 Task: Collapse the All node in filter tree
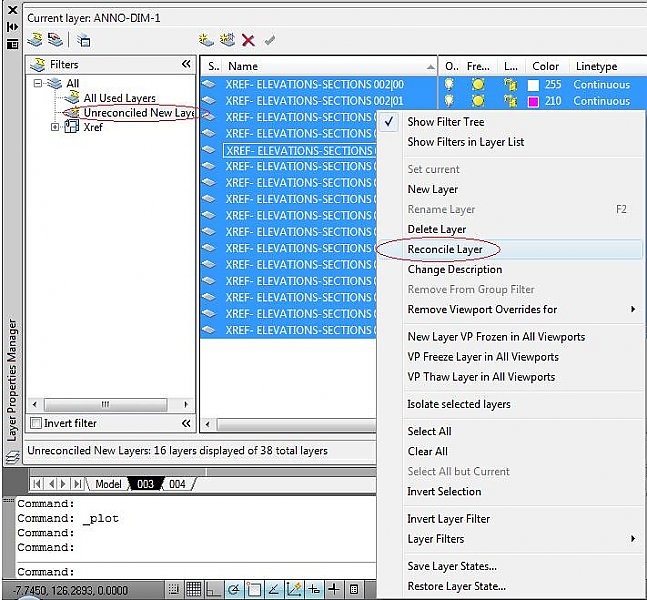click(x=39, y=84)
